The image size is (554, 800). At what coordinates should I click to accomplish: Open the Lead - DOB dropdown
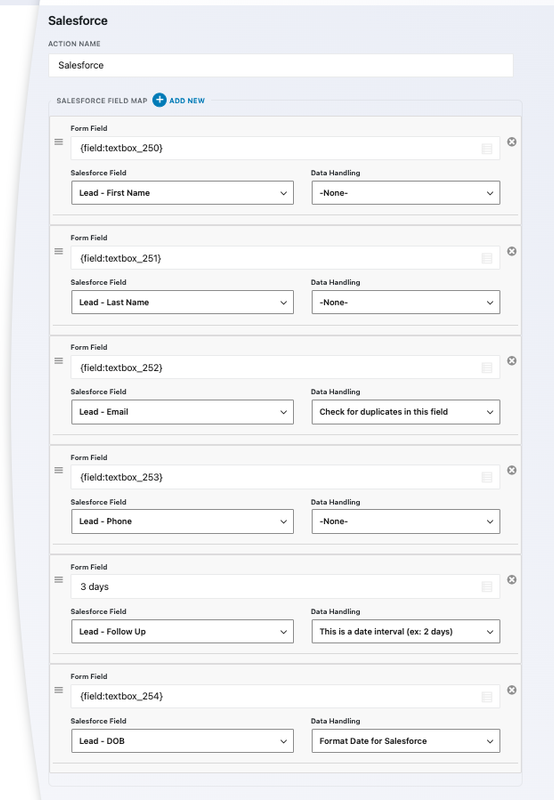tap(182, 741)
